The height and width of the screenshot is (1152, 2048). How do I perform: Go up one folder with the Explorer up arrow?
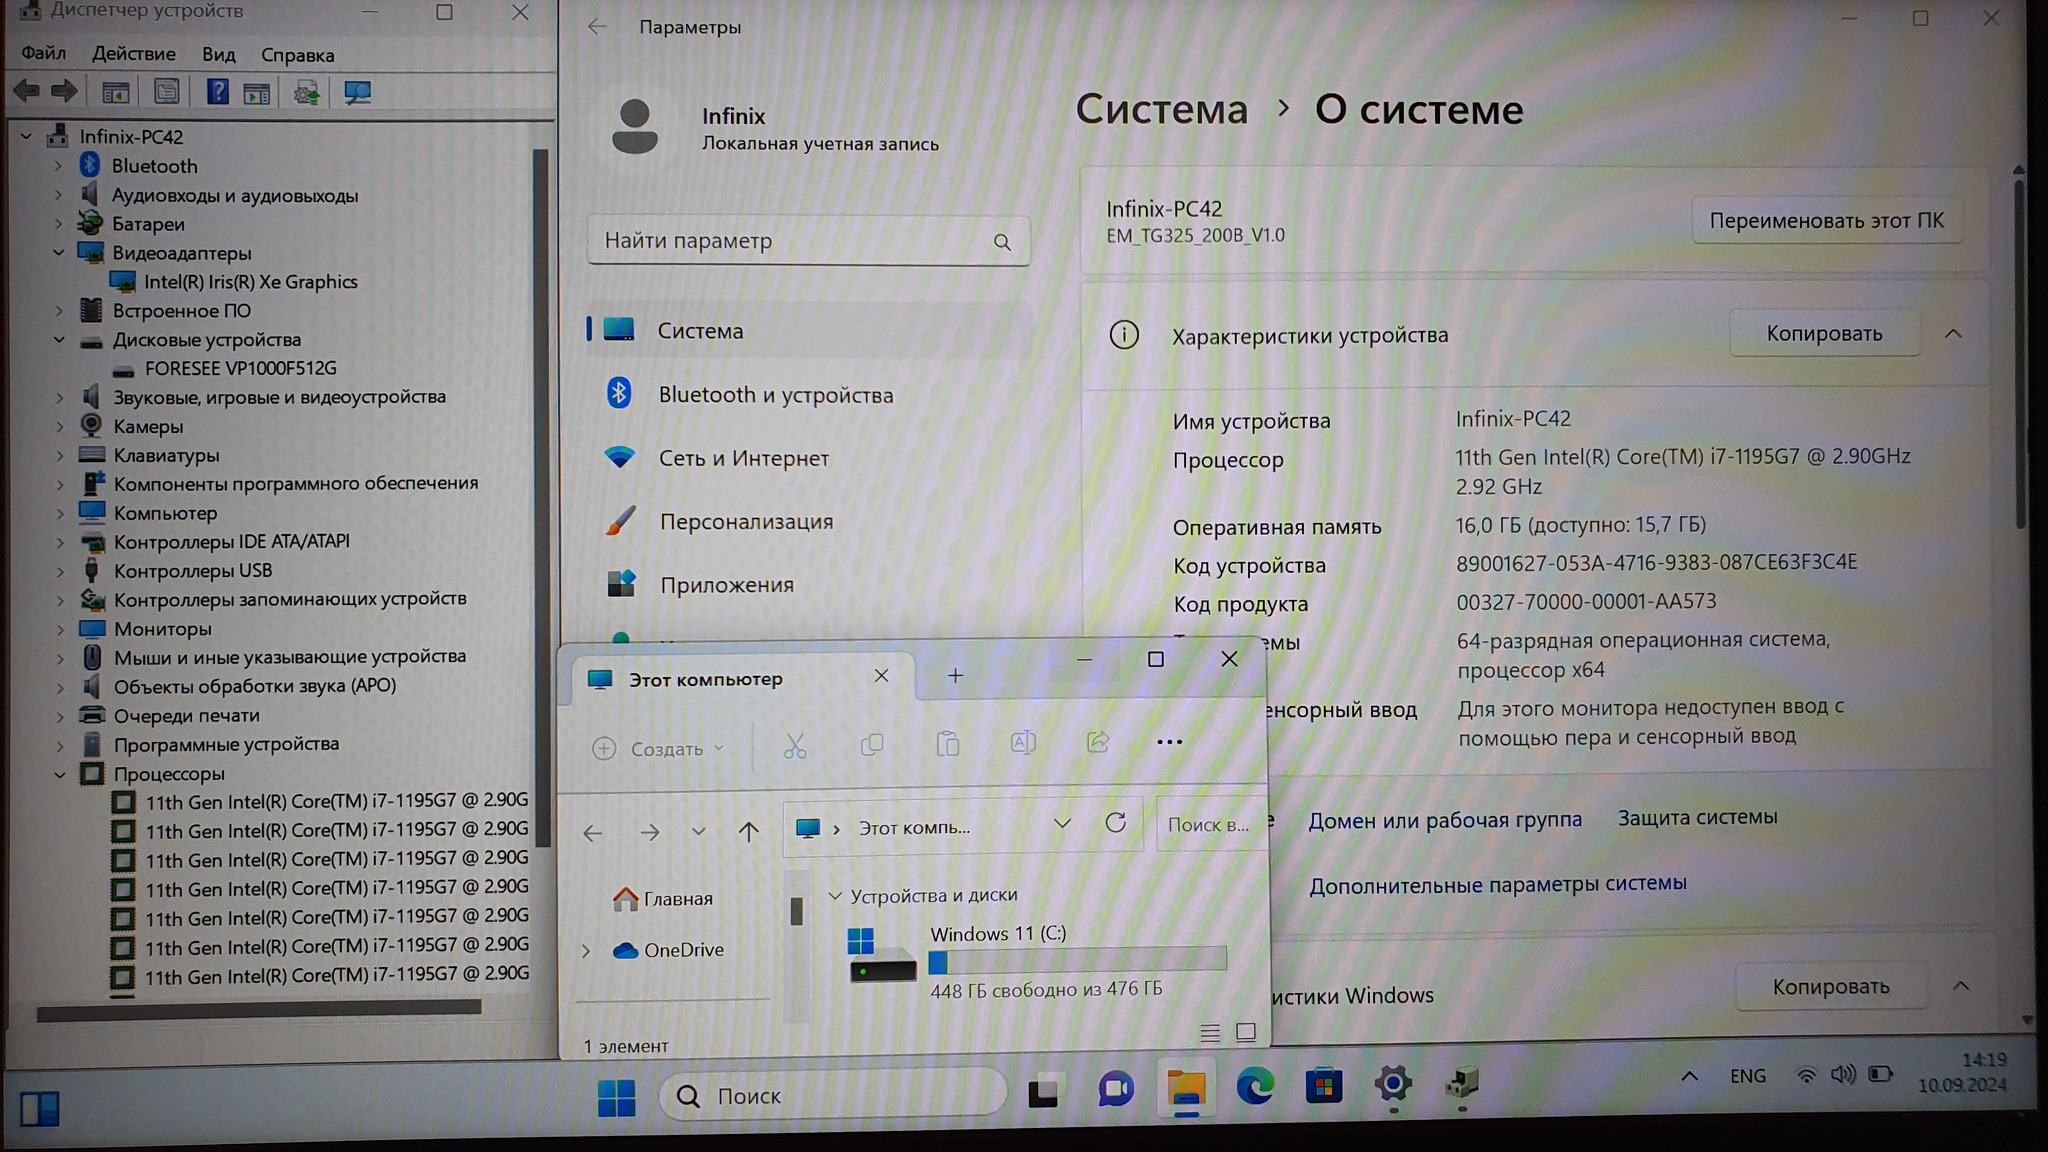click(748, 831)
